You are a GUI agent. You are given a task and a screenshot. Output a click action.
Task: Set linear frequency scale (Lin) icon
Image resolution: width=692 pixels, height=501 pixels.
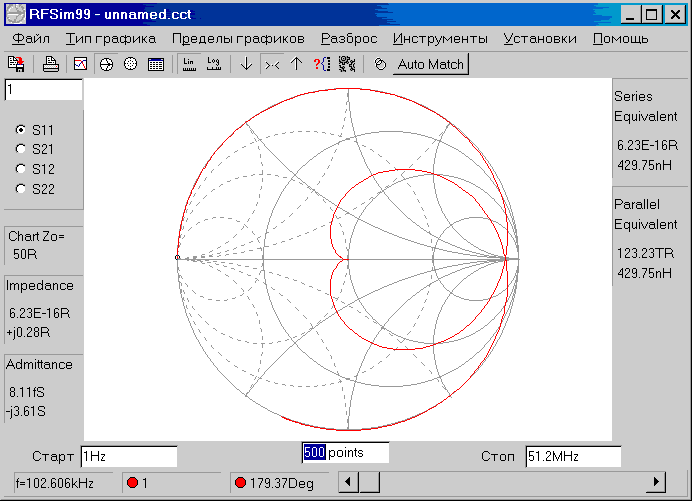(189, 64)
